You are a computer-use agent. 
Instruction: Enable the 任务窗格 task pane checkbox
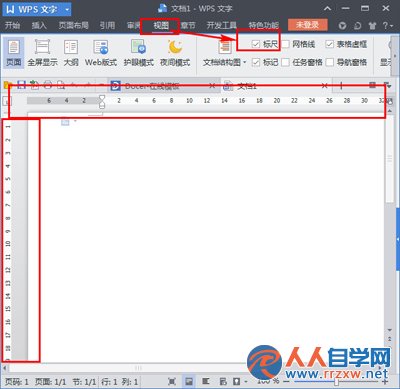pos(285,62)
